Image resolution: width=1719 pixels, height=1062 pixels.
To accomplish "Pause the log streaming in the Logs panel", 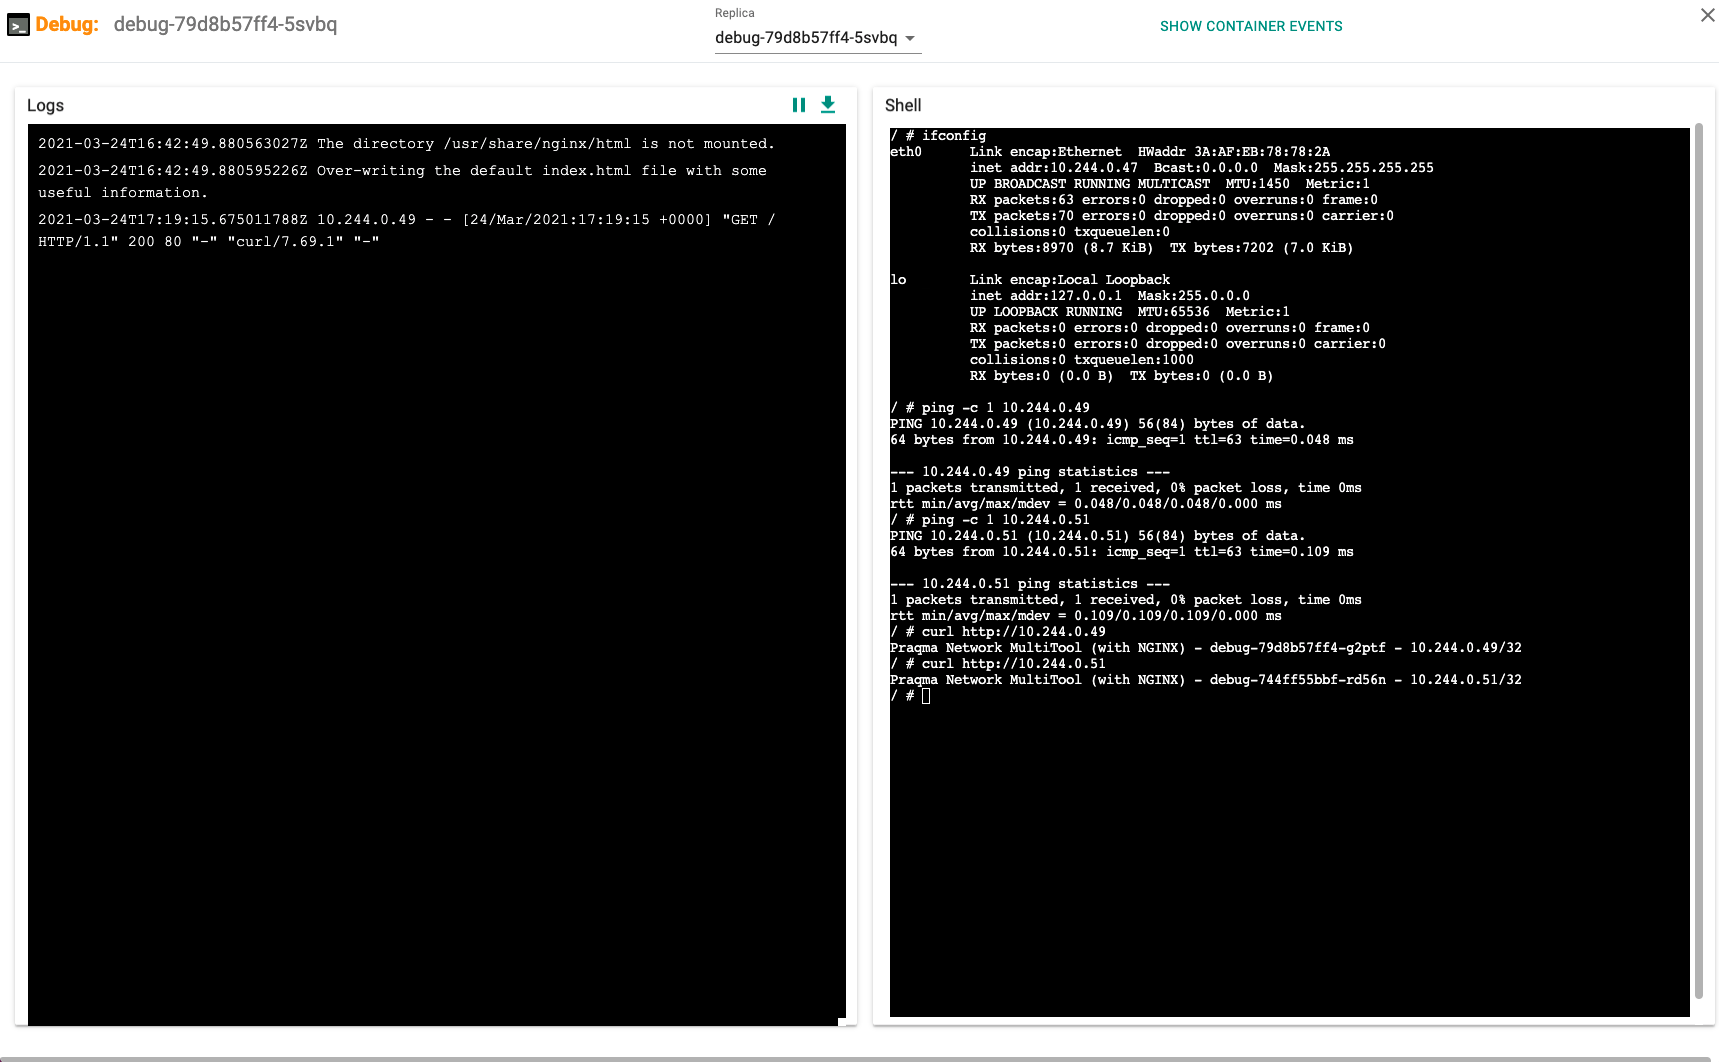I will pyautogui.click(x=798, y=104).
